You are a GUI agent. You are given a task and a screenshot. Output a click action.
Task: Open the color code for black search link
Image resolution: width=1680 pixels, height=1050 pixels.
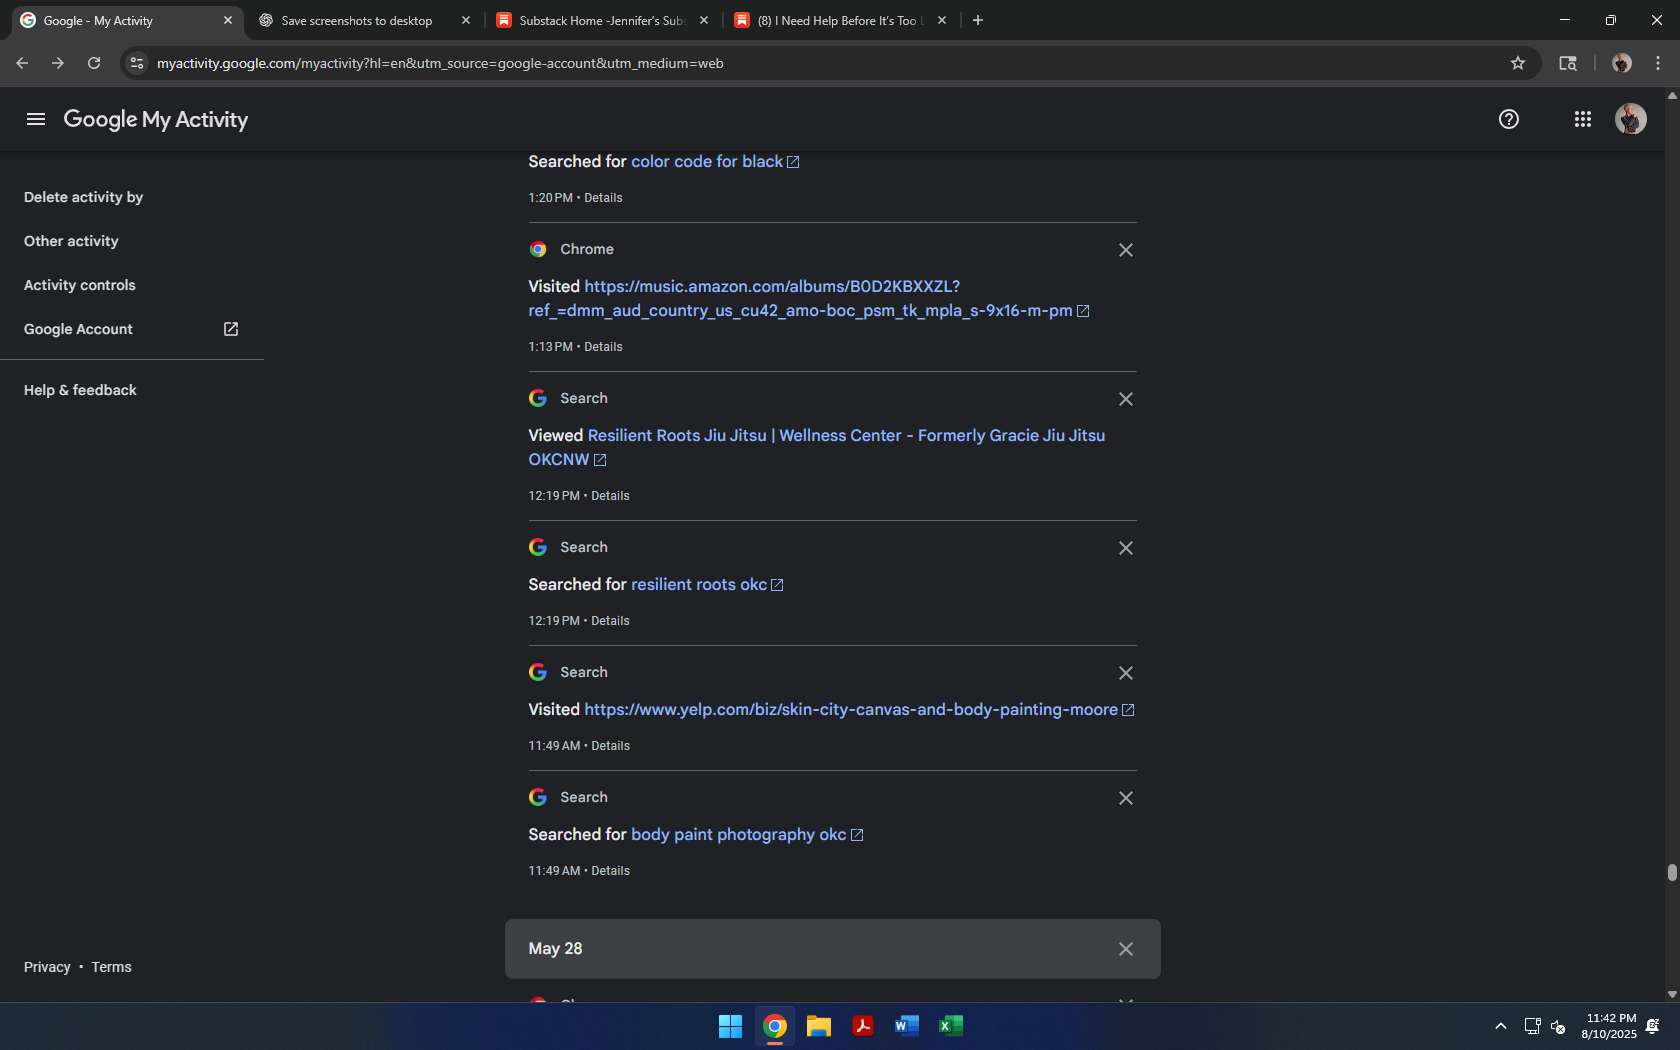click(706, 161)
